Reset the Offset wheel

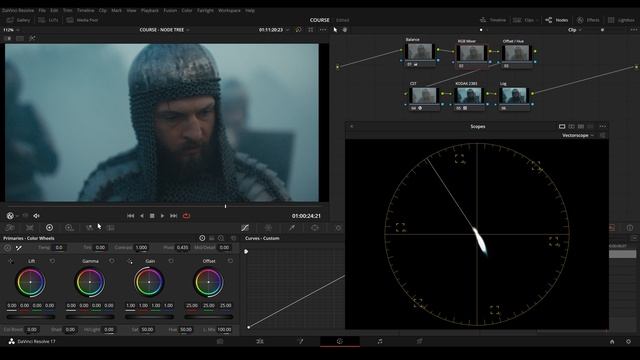[230, 261]
